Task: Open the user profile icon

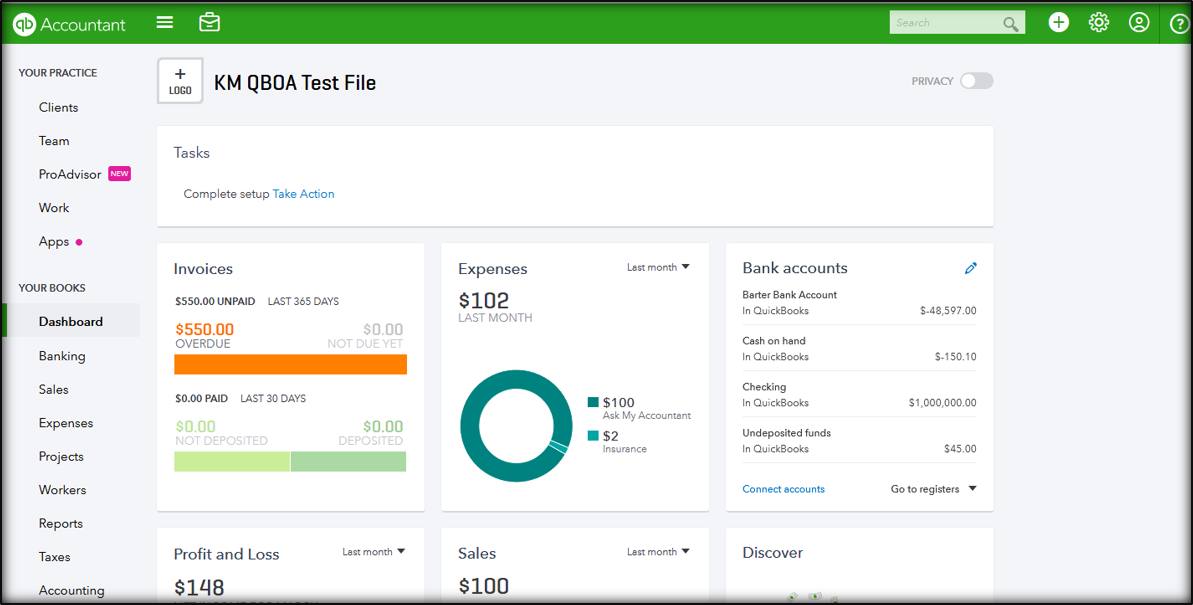Action: (1139, 23)
